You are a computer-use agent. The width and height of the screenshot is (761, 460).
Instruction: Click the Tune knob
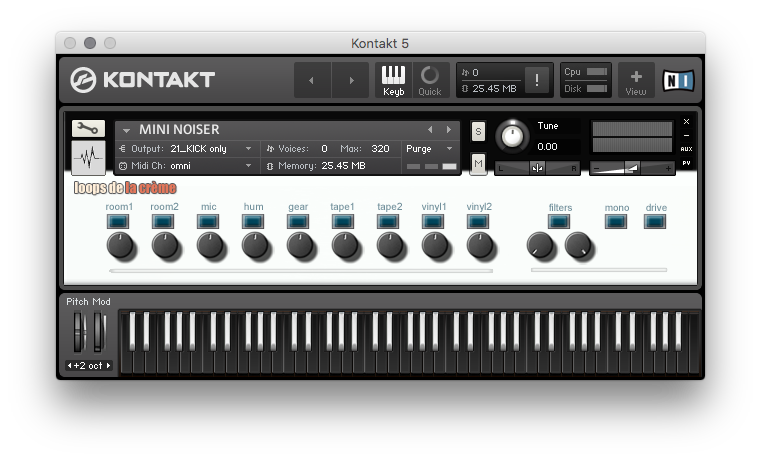[512, 136]
